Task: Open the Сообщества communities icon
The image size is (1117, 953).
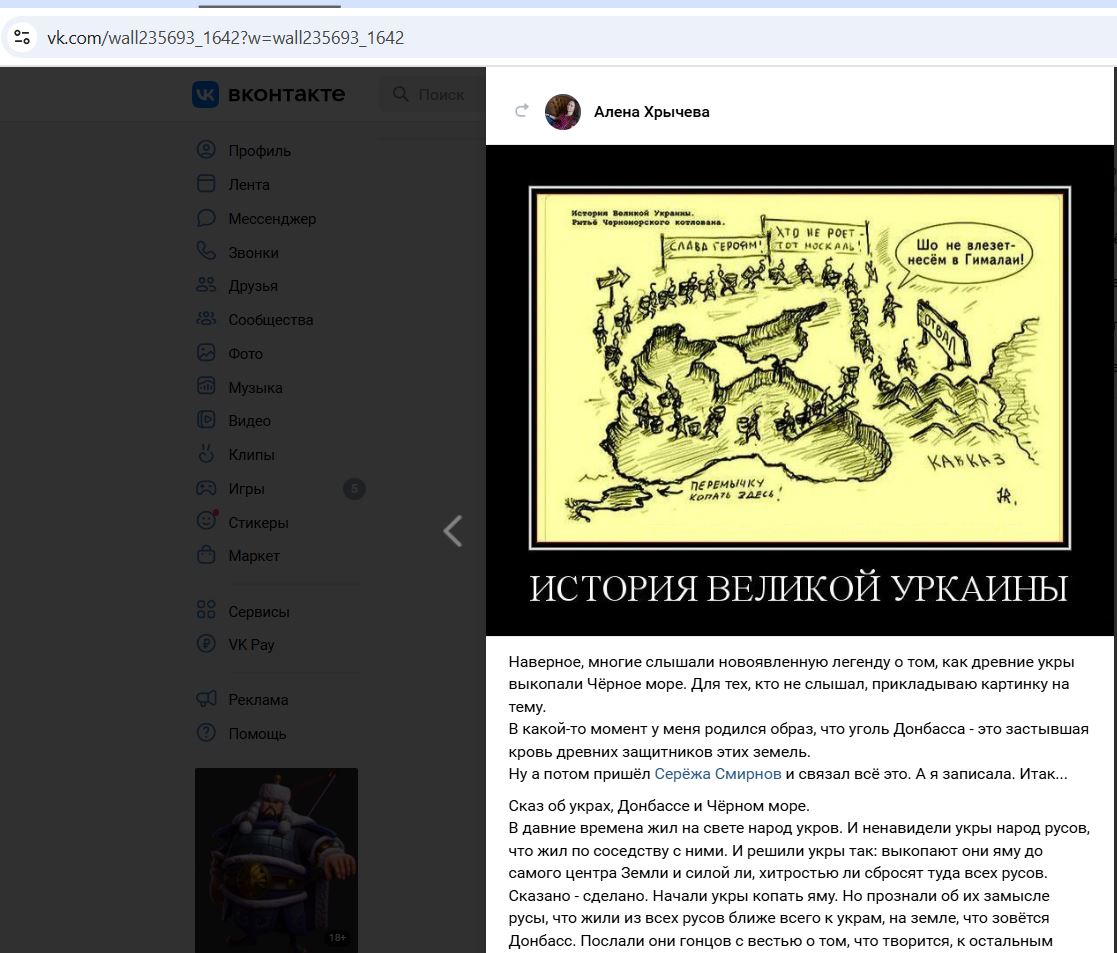Action: 206,319
